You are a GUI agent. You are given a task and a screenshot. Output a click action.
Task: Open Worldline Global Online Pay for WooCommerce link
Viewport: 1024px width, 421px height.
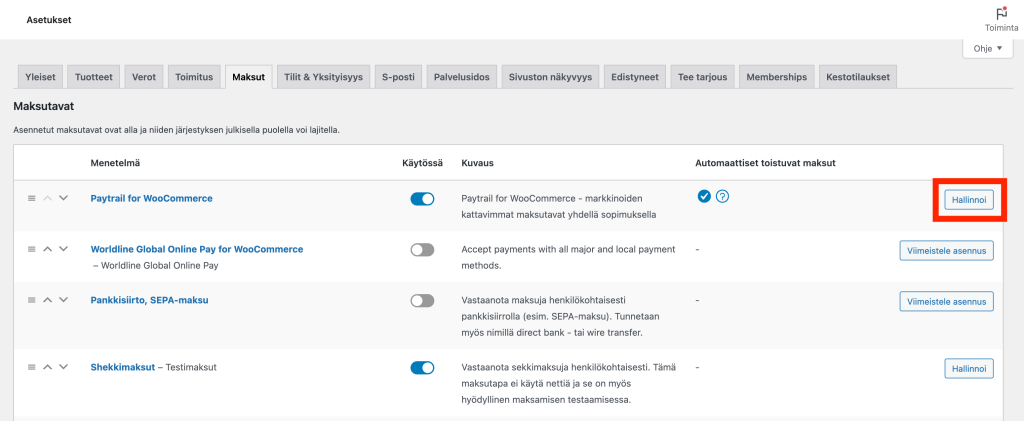197,249
